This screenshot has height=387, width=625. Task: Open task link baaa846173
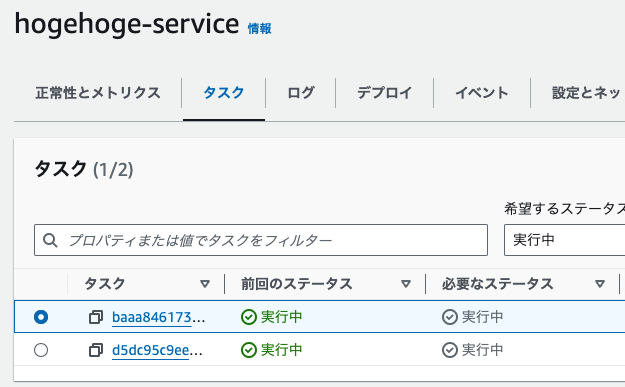point(158,317)
